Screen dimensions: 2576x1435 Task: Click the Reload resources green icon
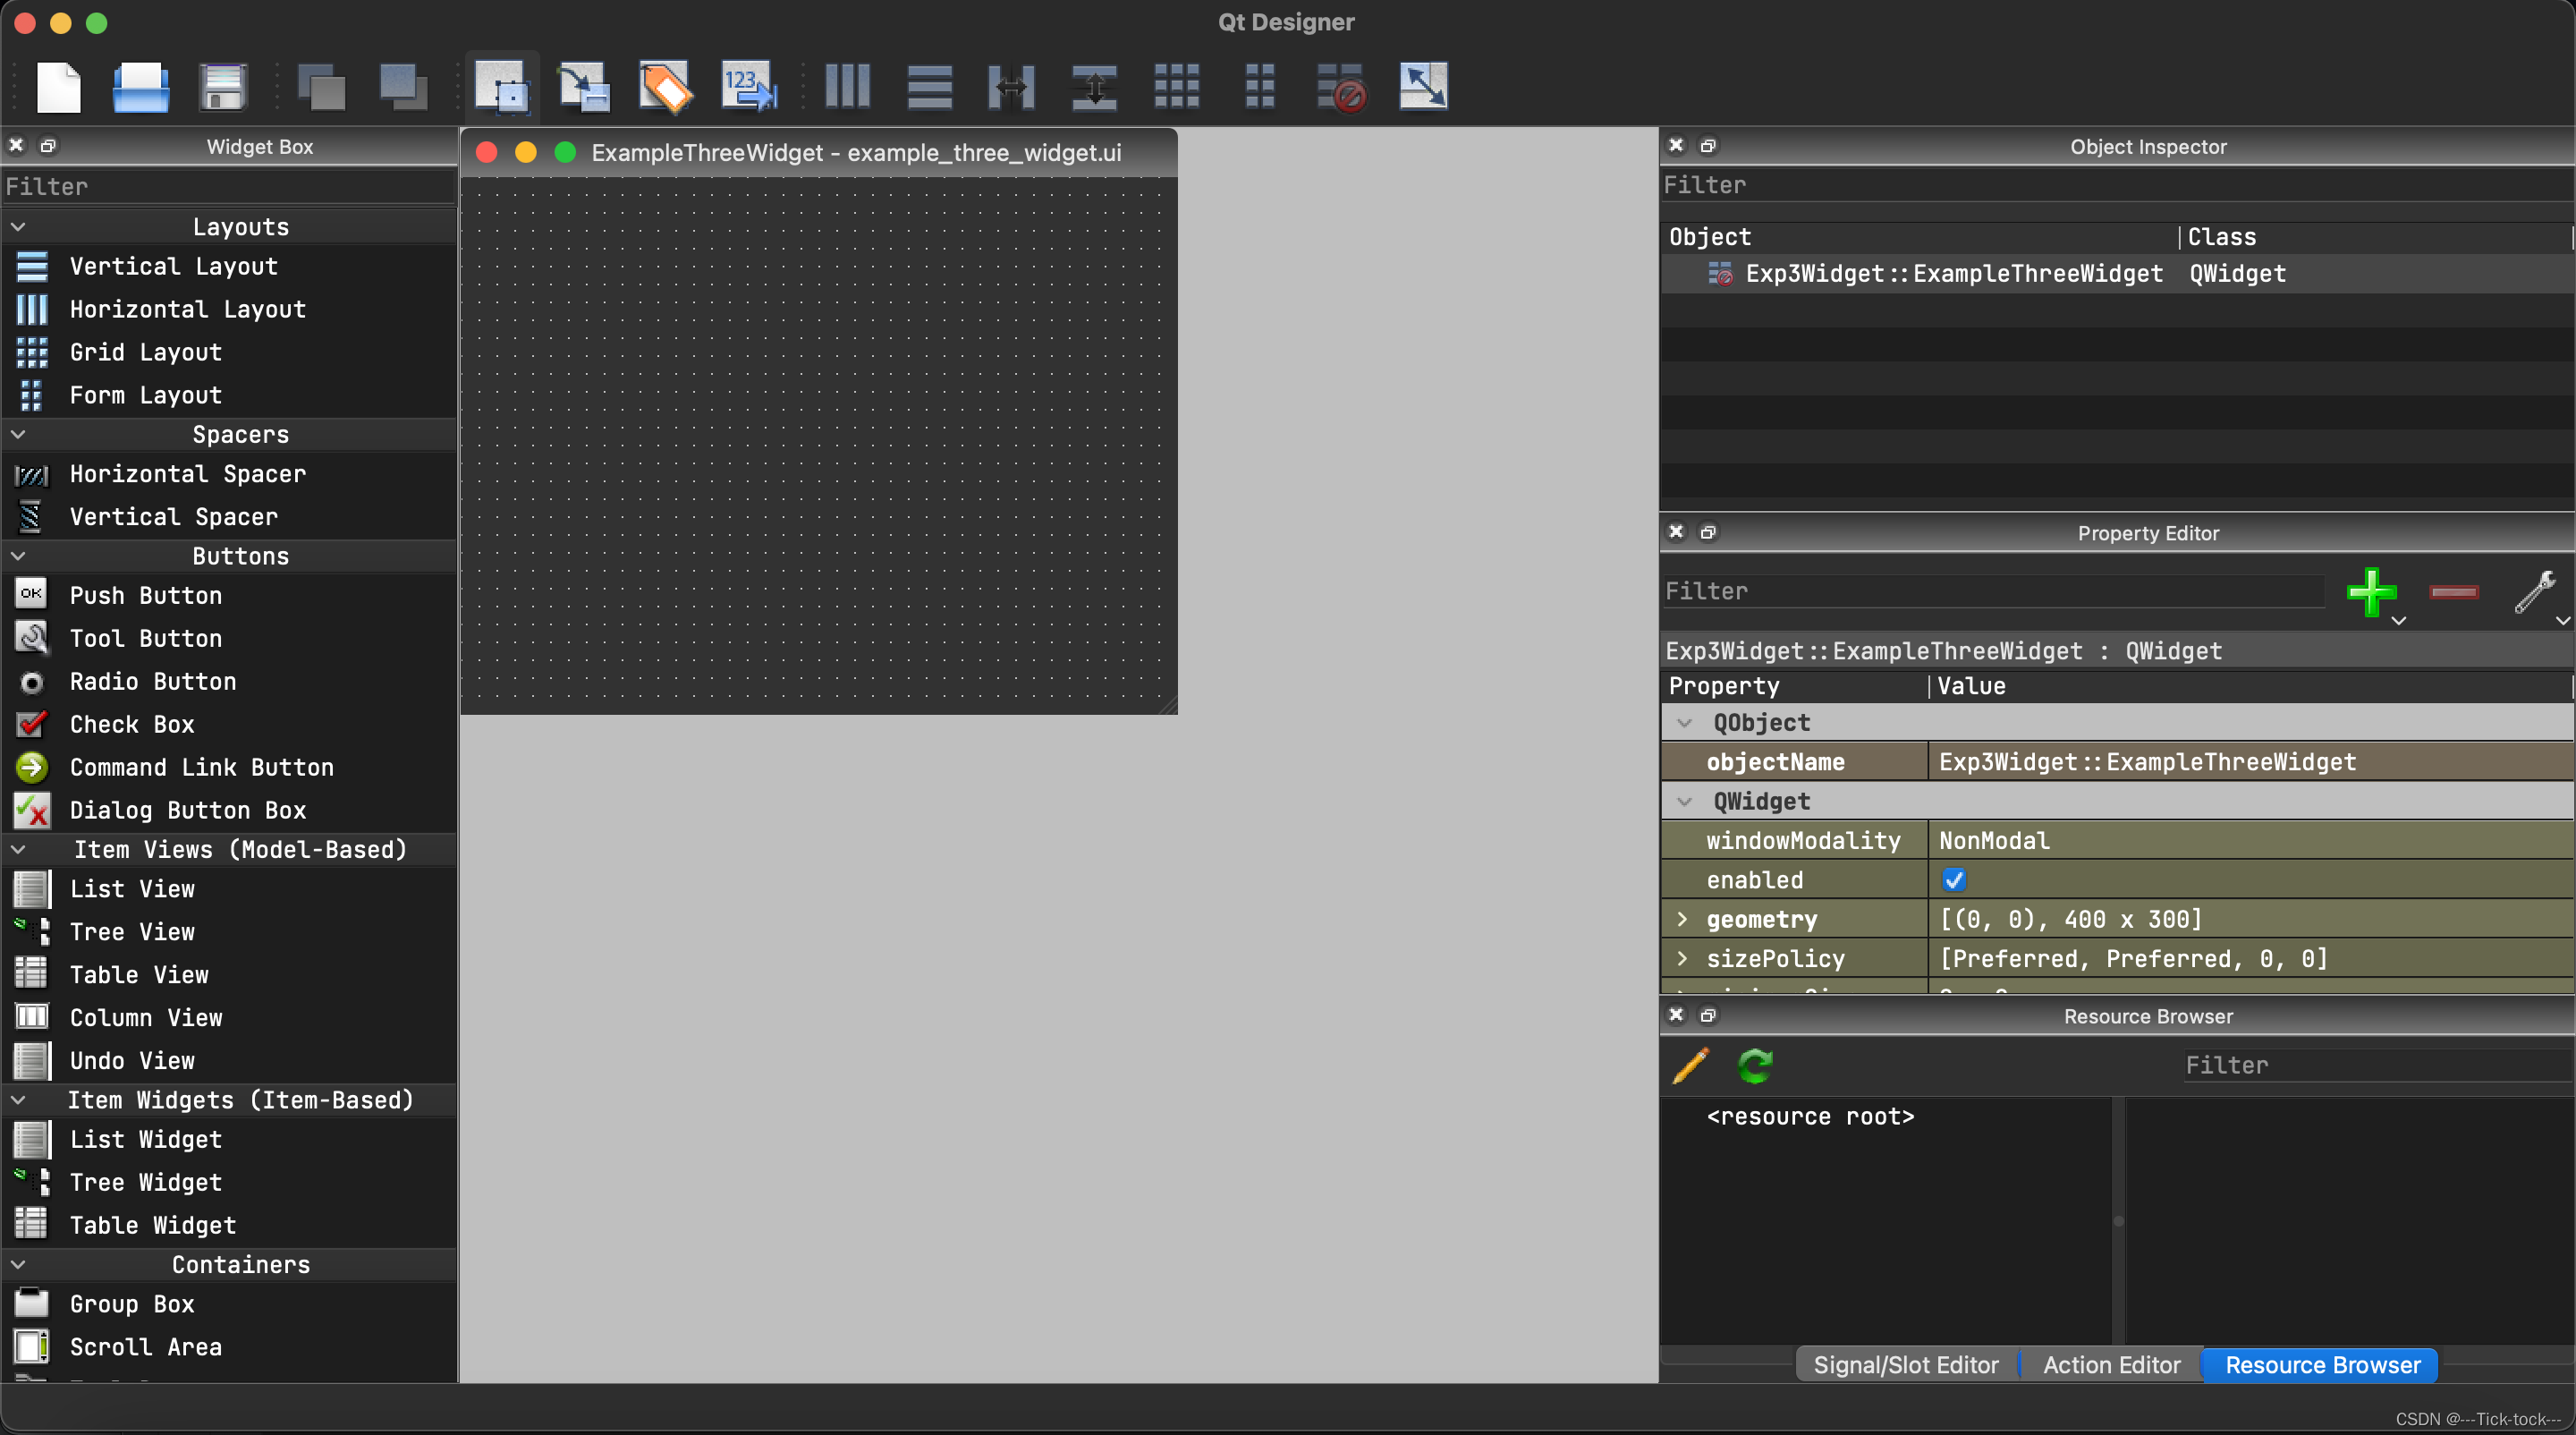pyautogui.click(x=1755, y=1065)
